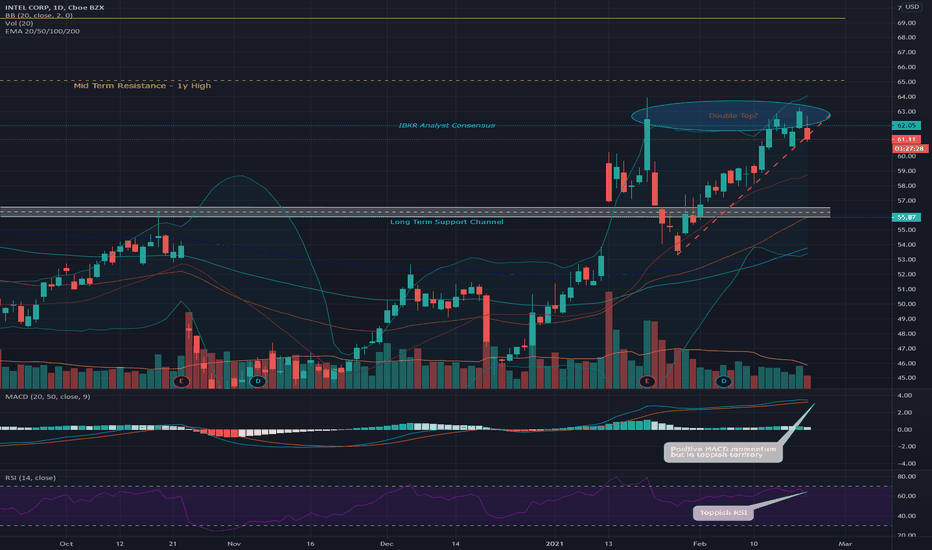Image resolution: width=932 pixels, height=550 pixels.
Task: Click the dividend 'D' marker in February
Action: pyautogui.click(x=723, y=381)
